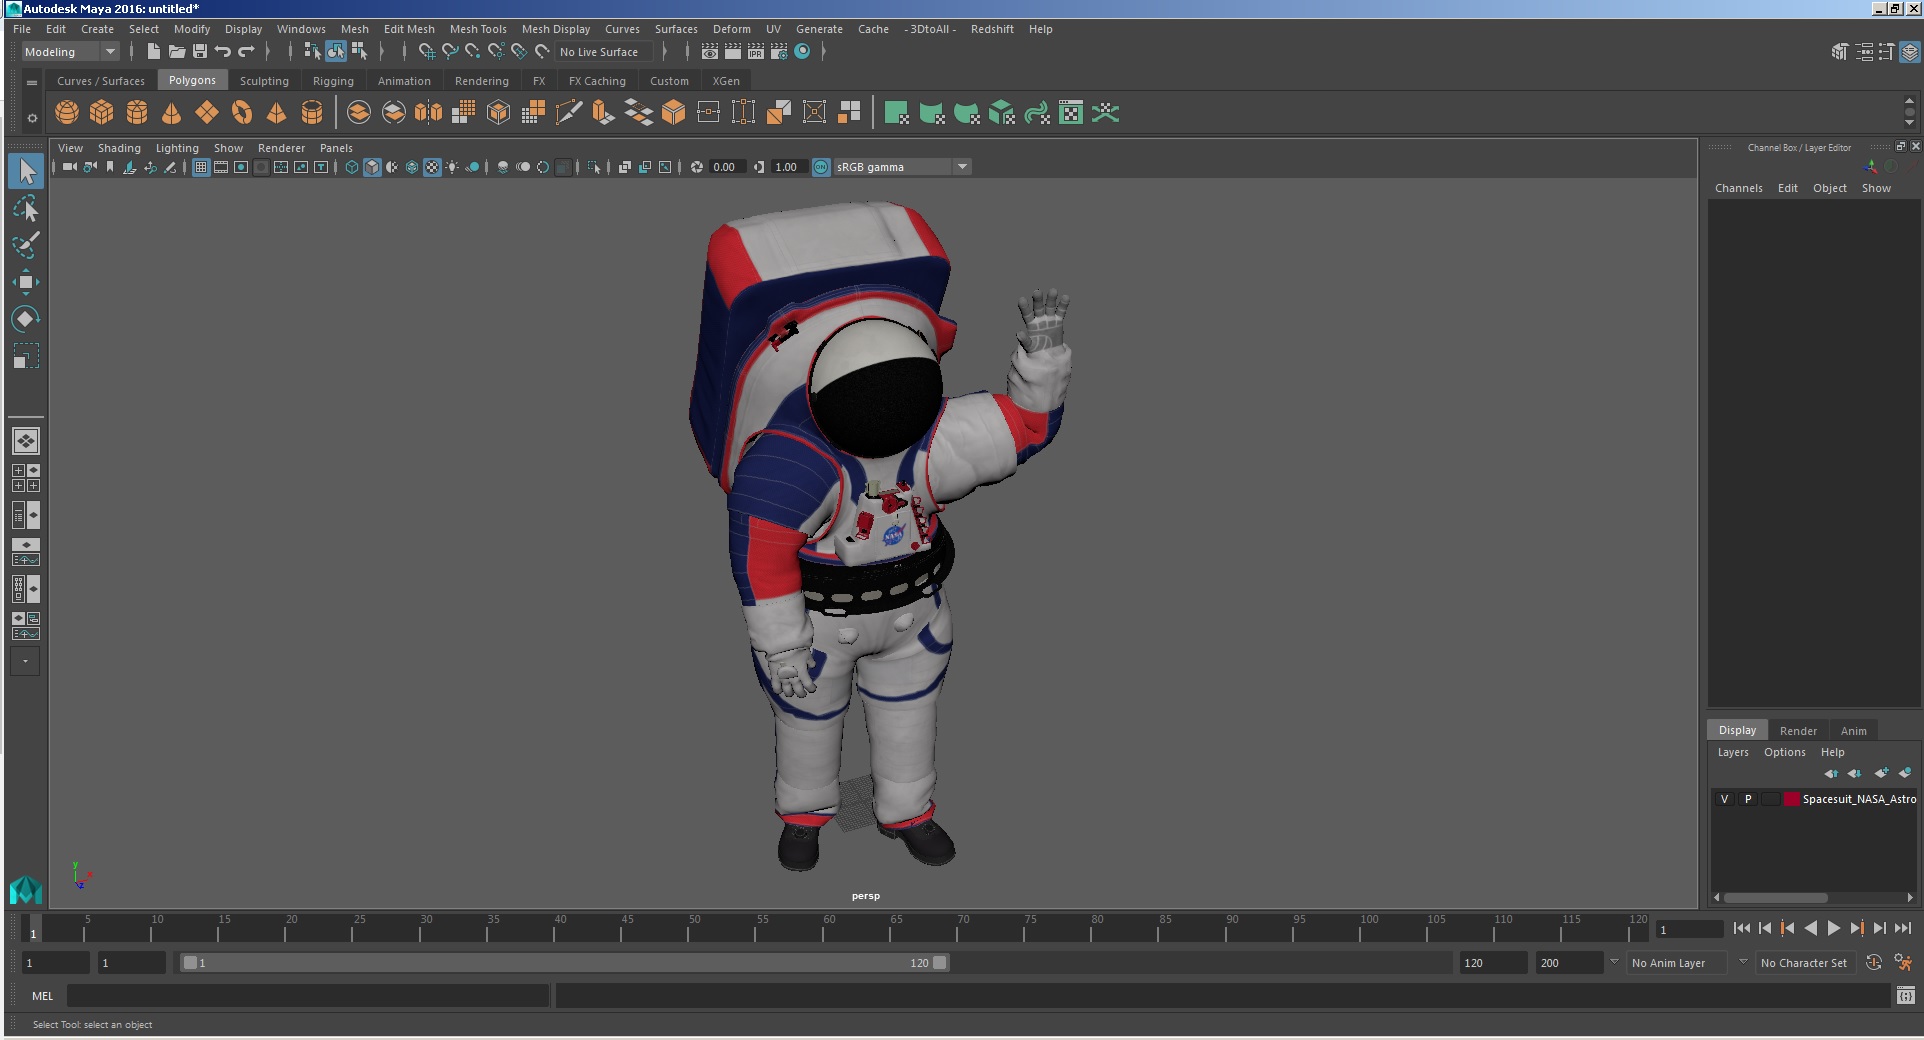This screenshot has height=1040, width=1924.
Task: Click the Spacesuit layer red color swatch
Action: 1792,799
